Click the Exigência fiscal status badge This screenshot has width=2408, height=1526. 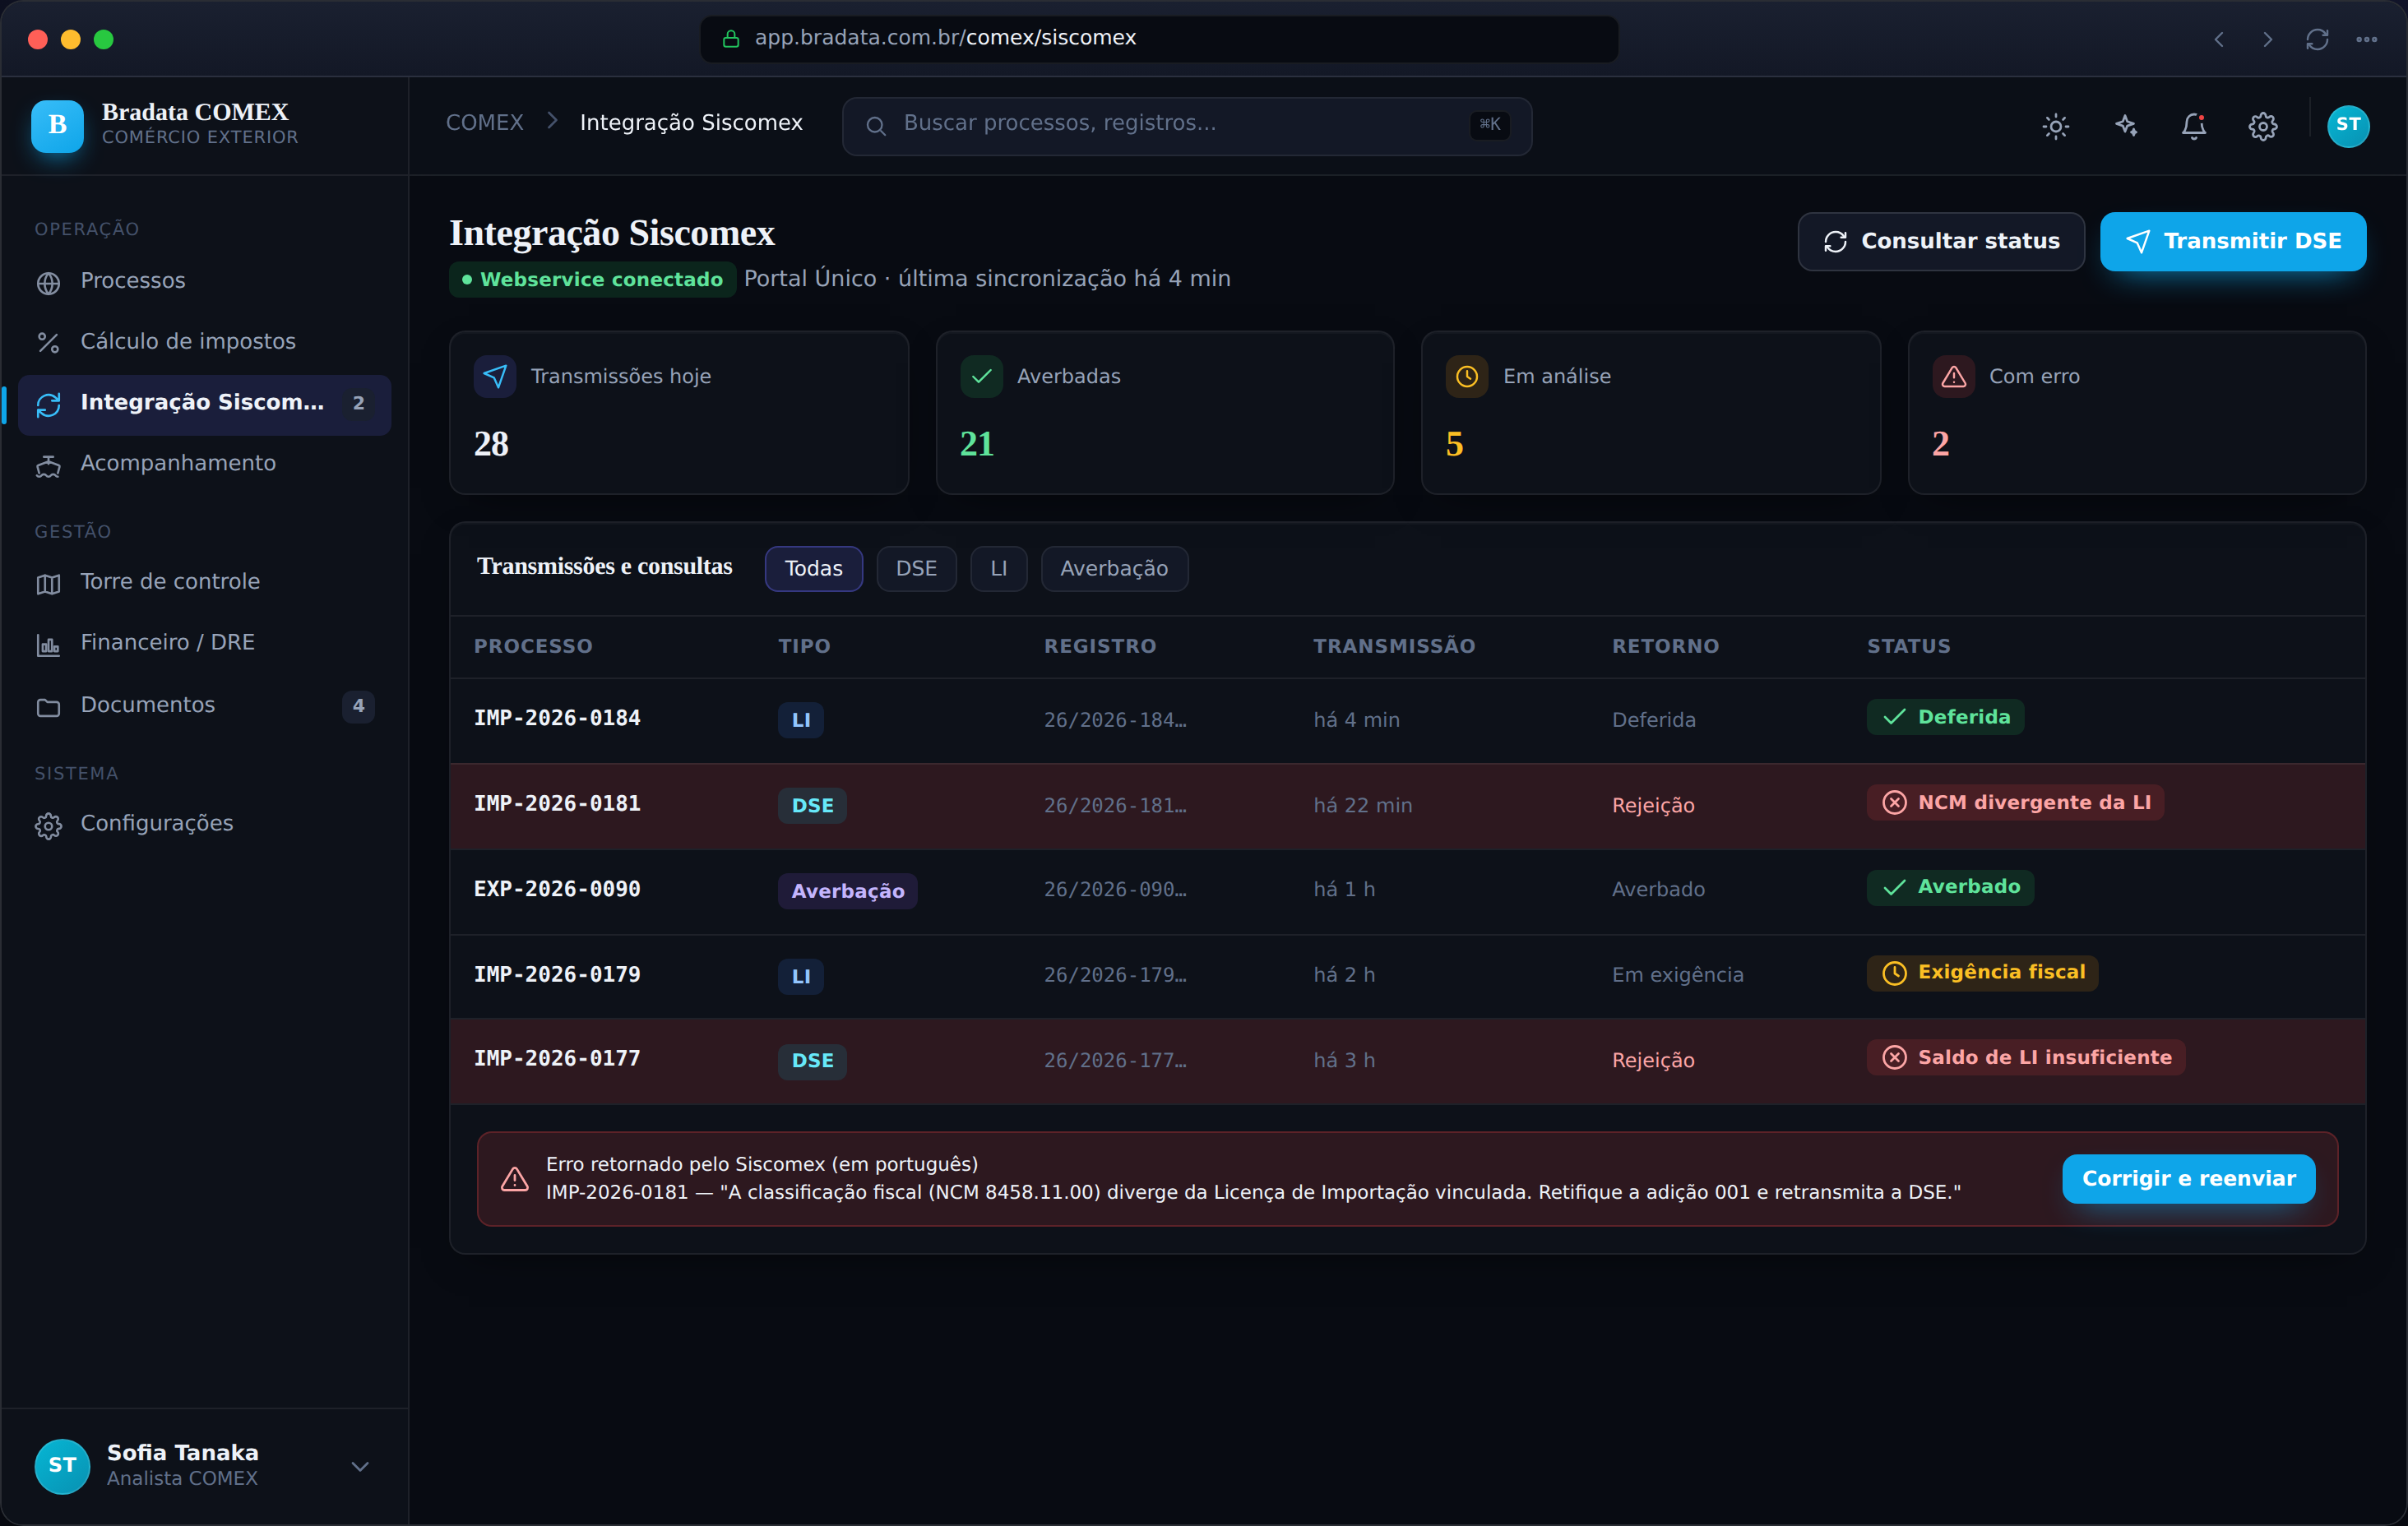(1982, 973)
